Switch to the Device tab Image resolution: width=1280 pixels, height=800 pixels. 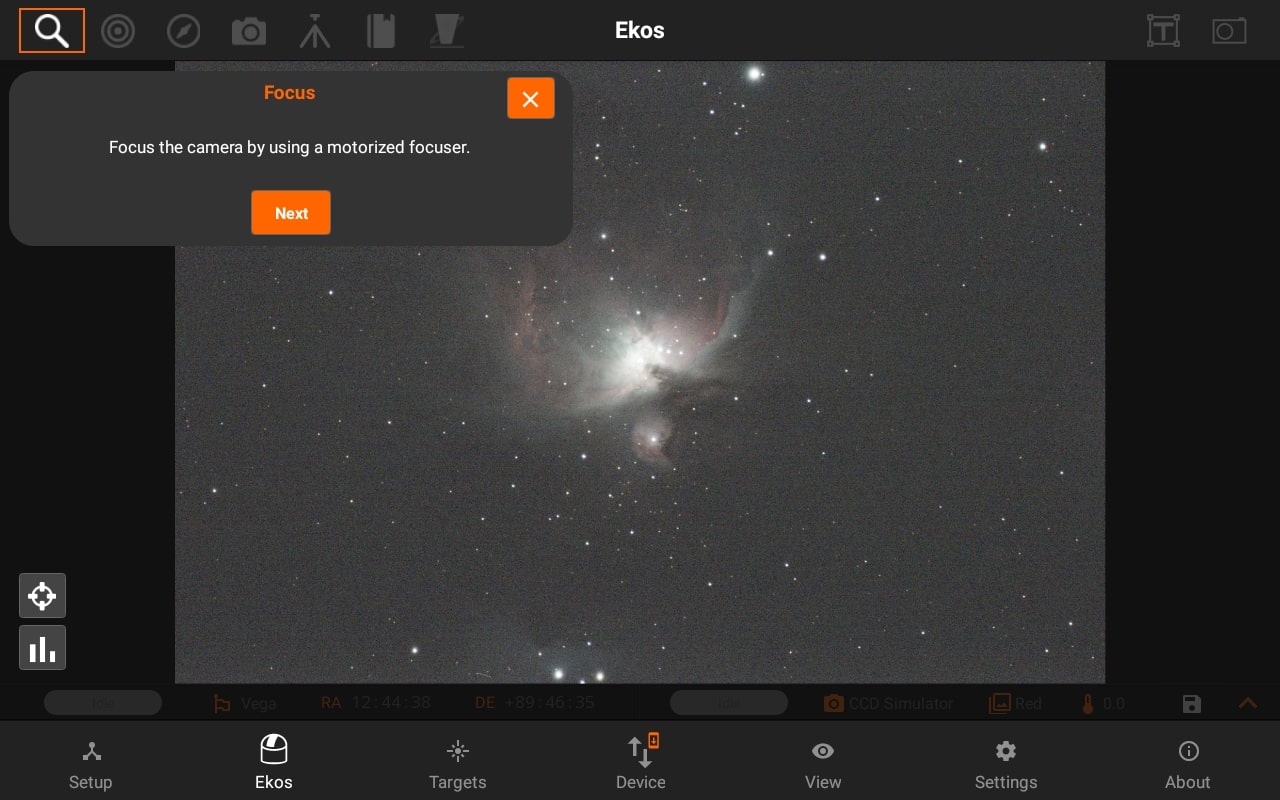point(640,765)
